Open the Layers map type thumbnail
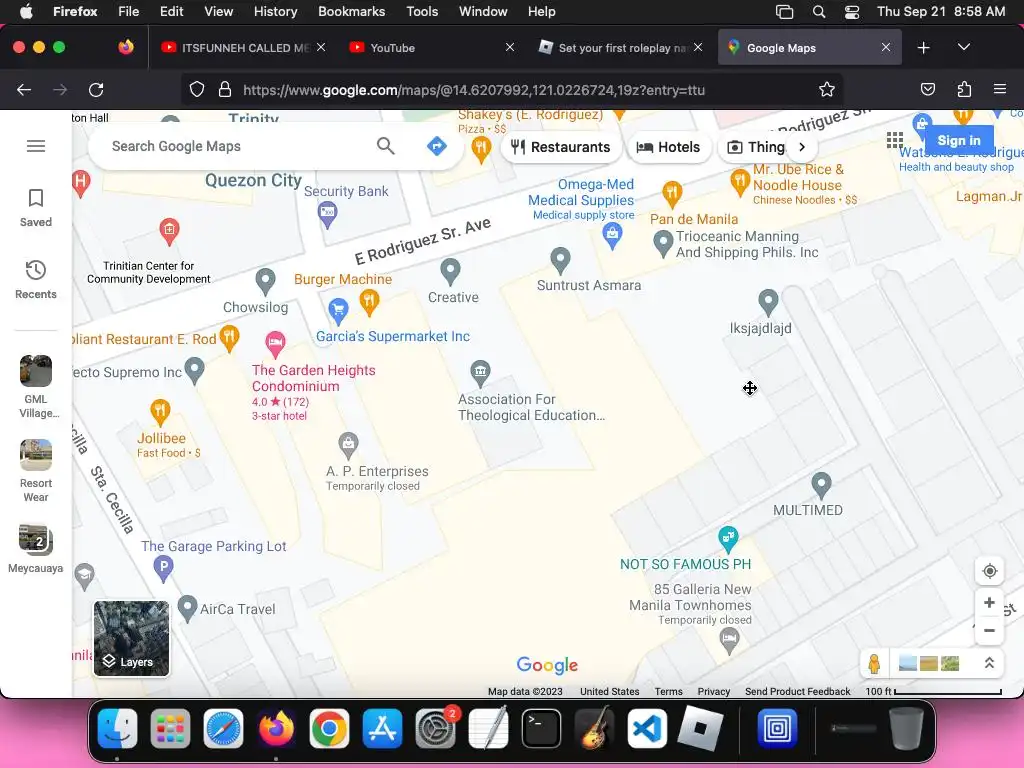This screenshot has height=768, width=1024. pos(131,638)
